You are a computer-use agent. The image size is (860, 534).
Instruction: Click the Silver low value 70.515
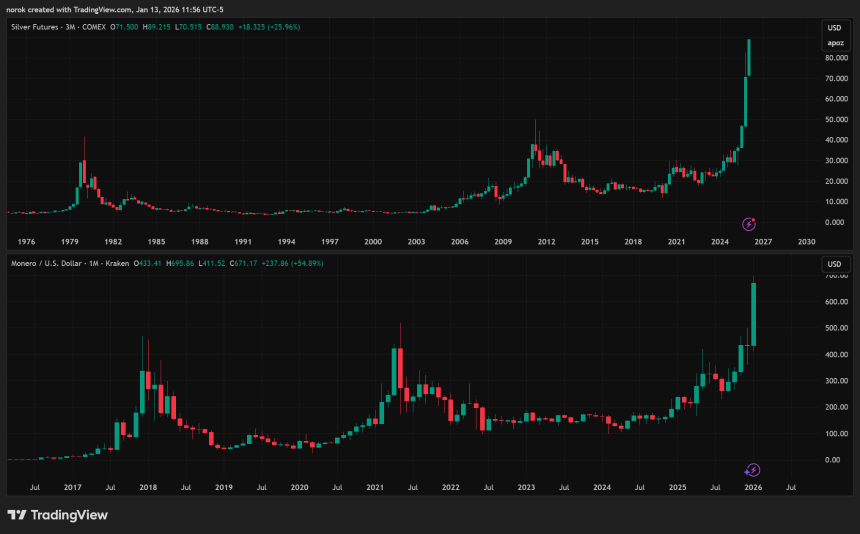point(188,27)
